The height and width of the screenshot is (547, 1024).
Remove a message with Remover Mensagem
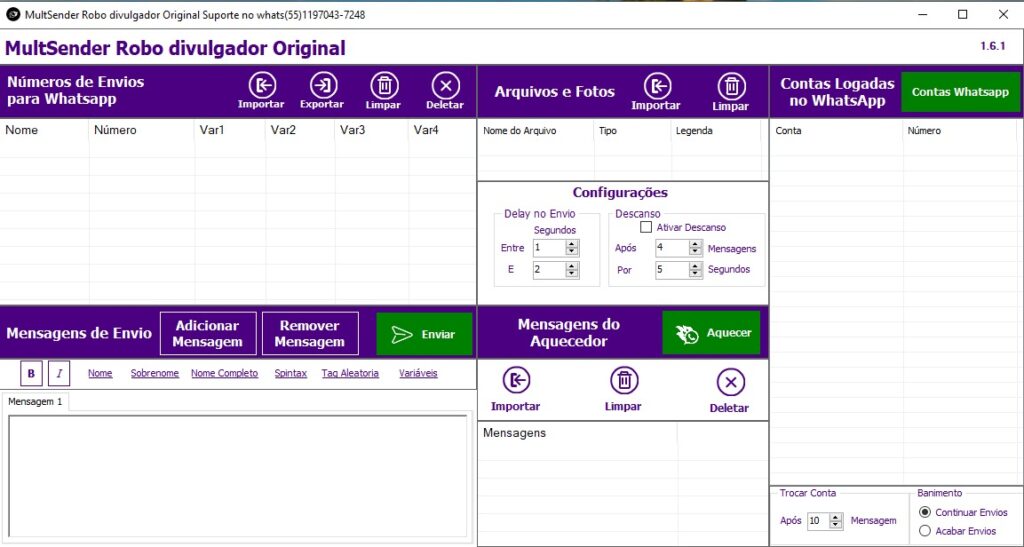tap(310, 334)
